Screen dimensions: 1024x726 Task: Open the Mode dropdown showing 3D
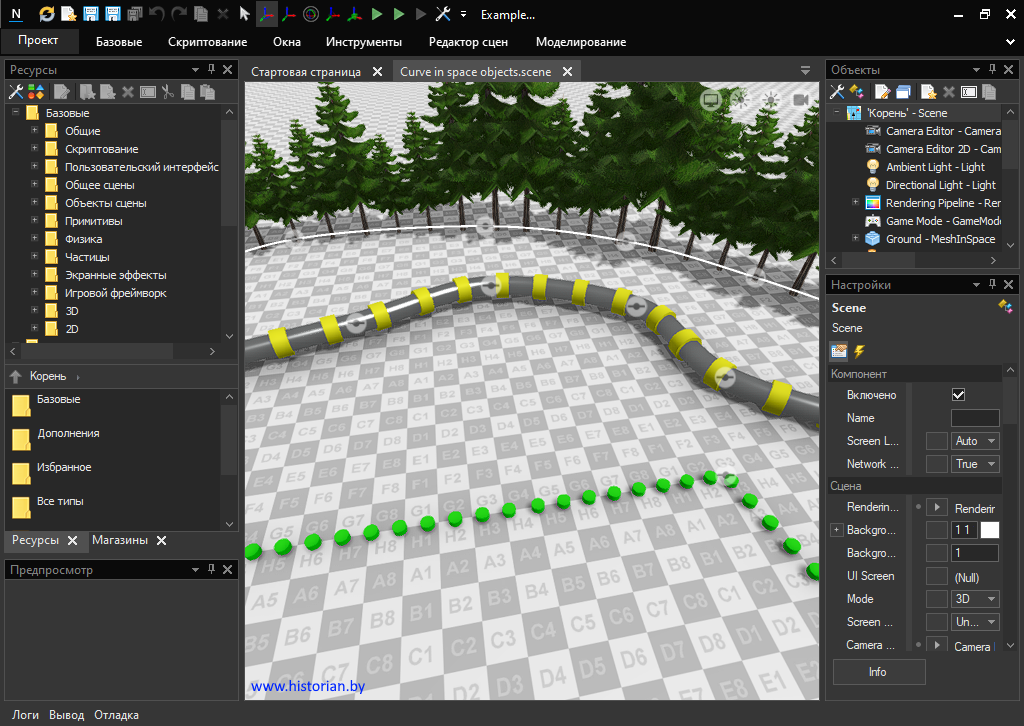(x=975, y=599)
